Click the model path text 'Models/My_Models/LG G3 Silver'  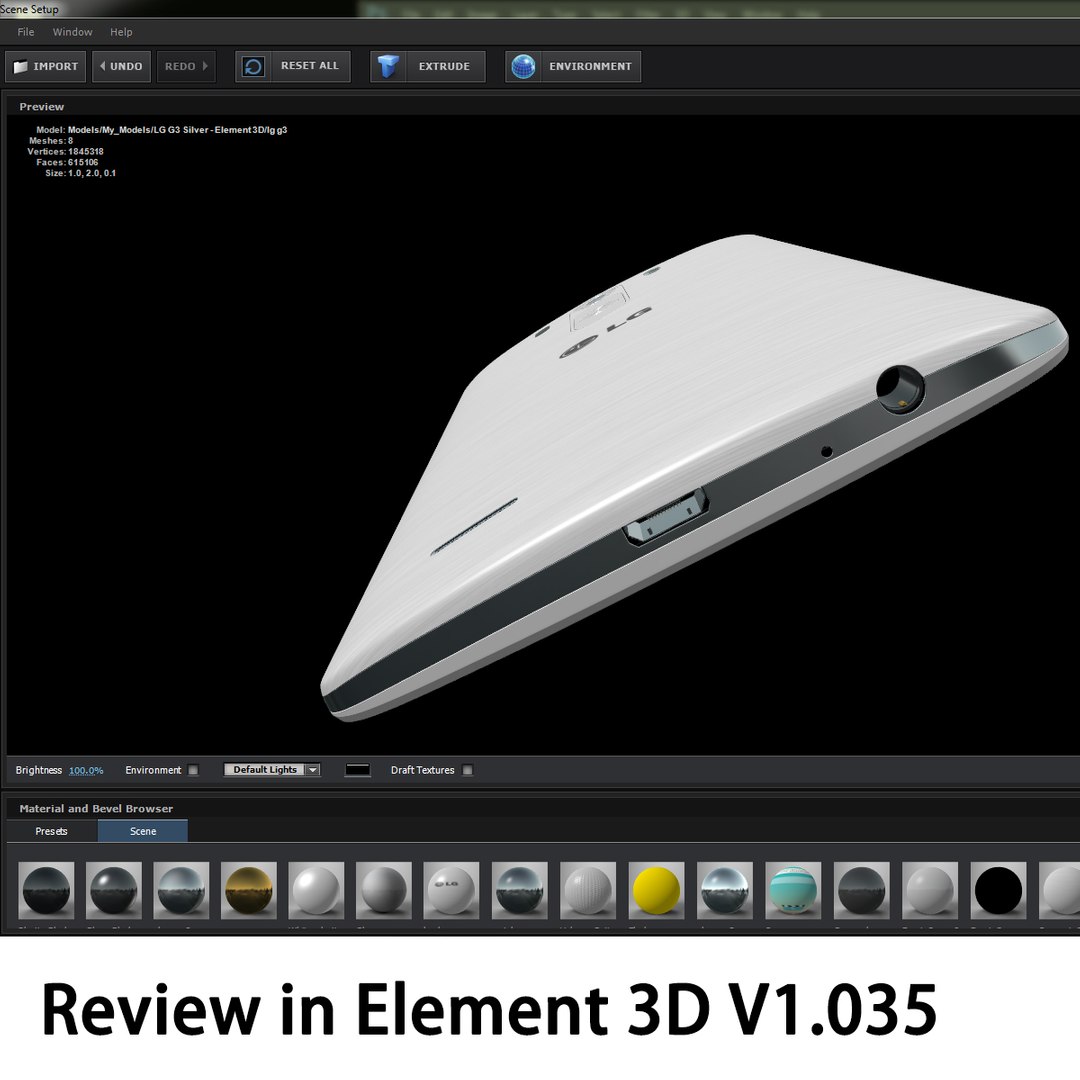point(138,129)
